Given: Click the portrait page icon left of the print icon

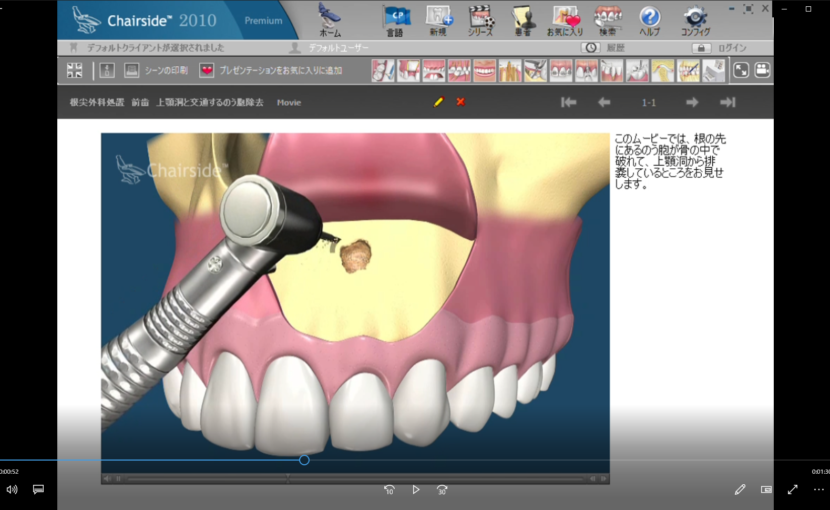Looking at the screenshot, I should click(107, 70).
